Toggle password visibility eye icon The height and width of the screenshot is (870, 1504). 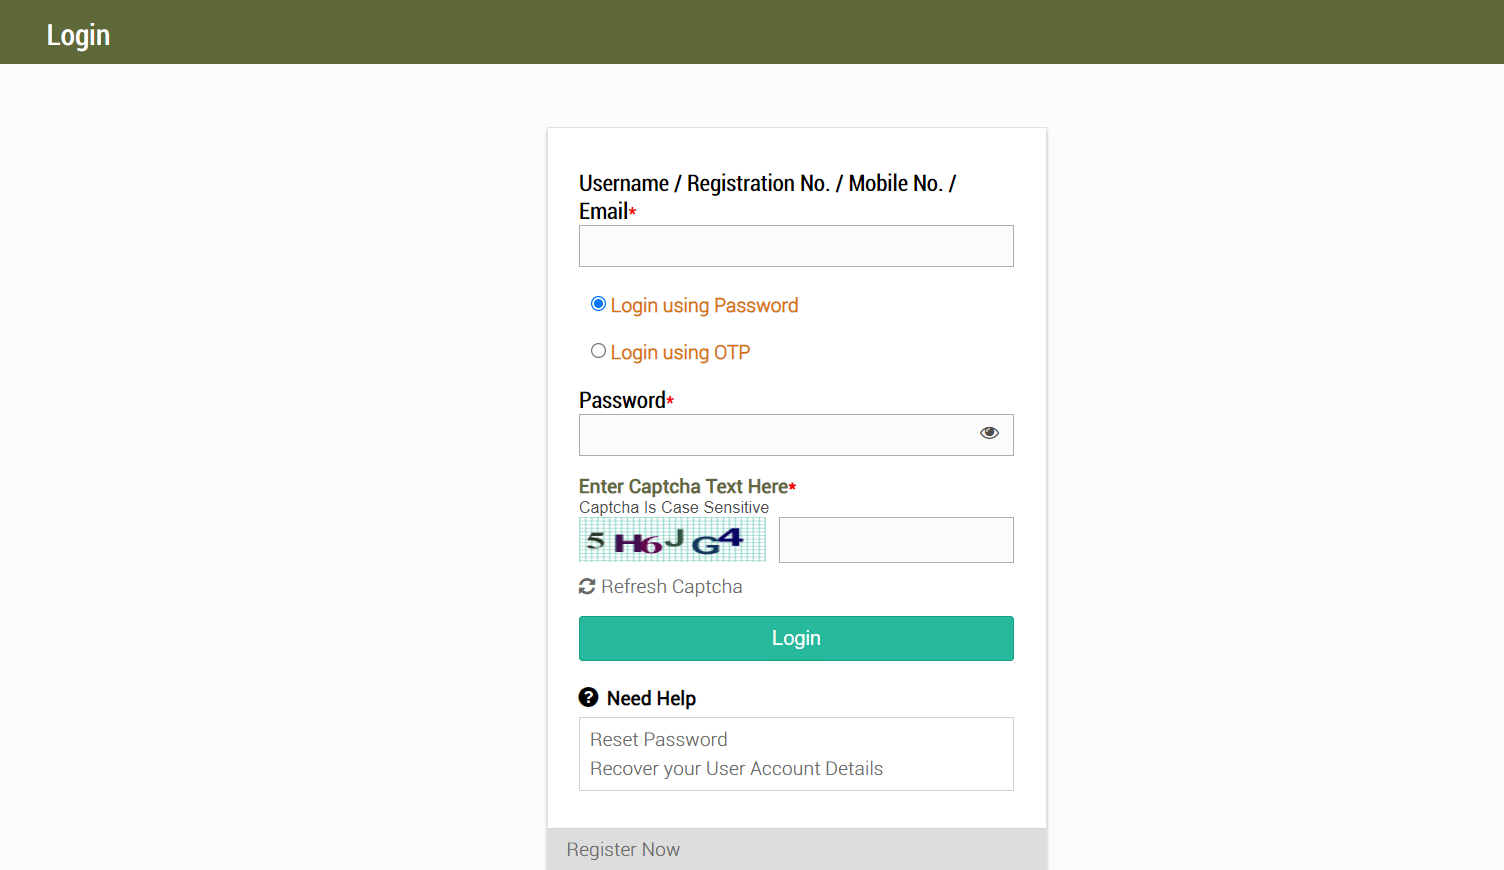pyautogui.click(x=989, y=433)
